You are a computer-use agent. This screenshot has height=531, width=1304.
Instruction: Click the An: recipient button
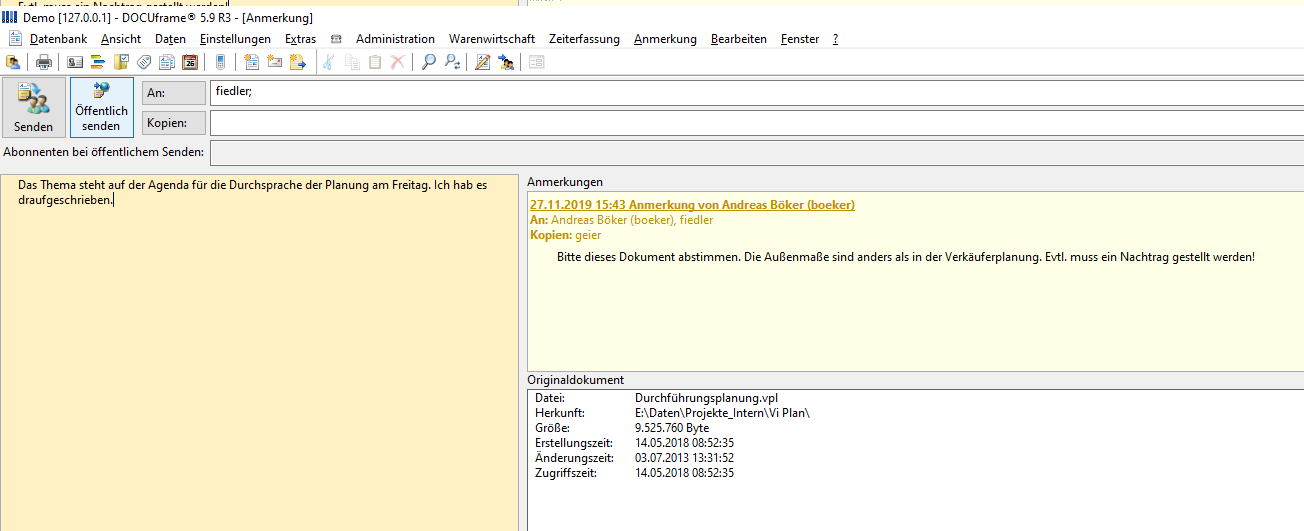(x=174, y=93)
